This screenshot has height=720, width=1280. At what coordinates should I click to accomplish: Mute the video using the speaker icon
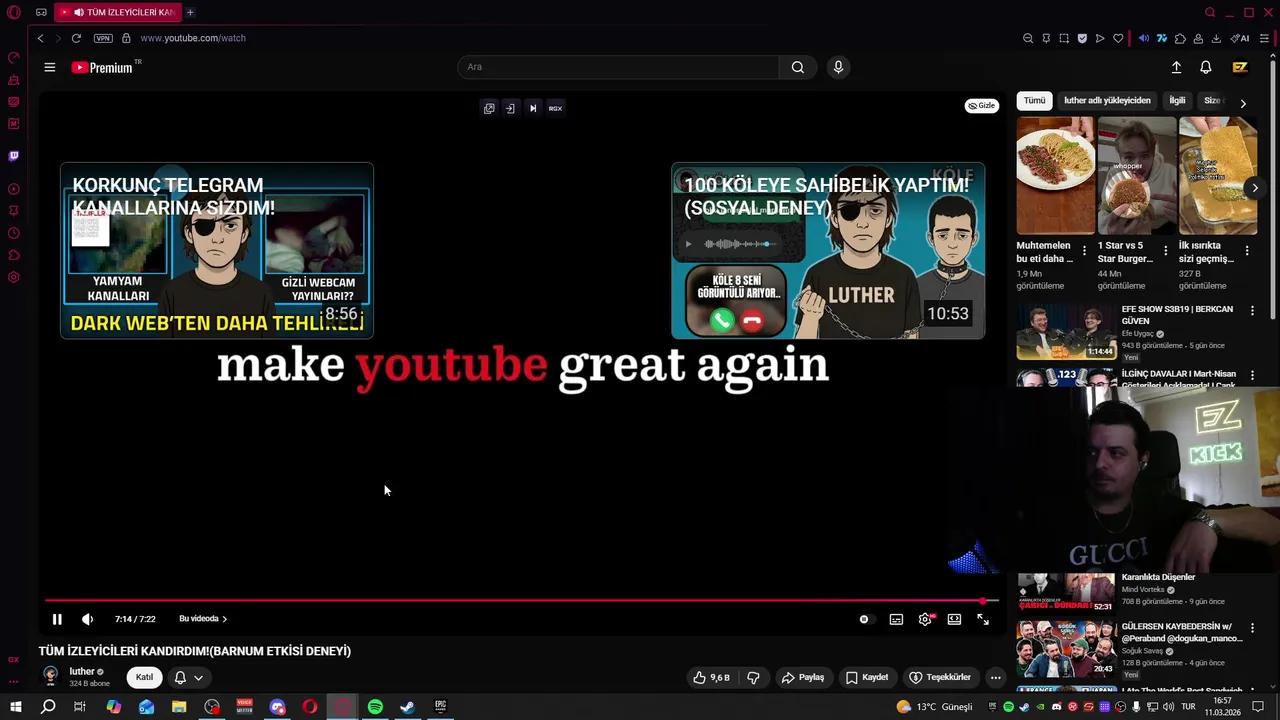[87, 619]
